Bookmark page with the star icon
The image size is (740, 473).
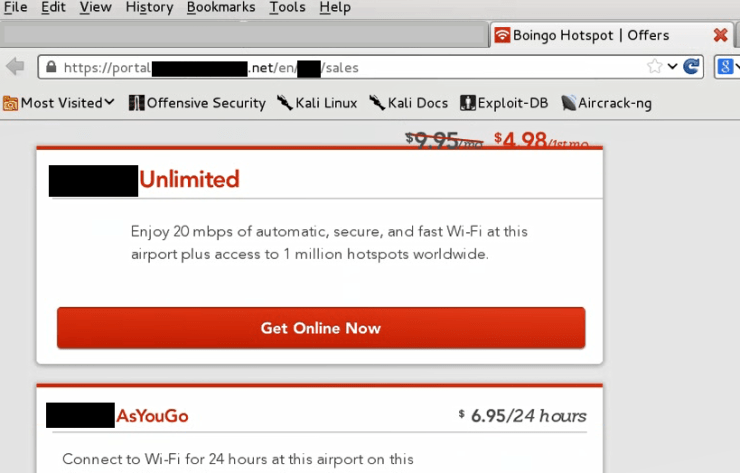(654, 67)
